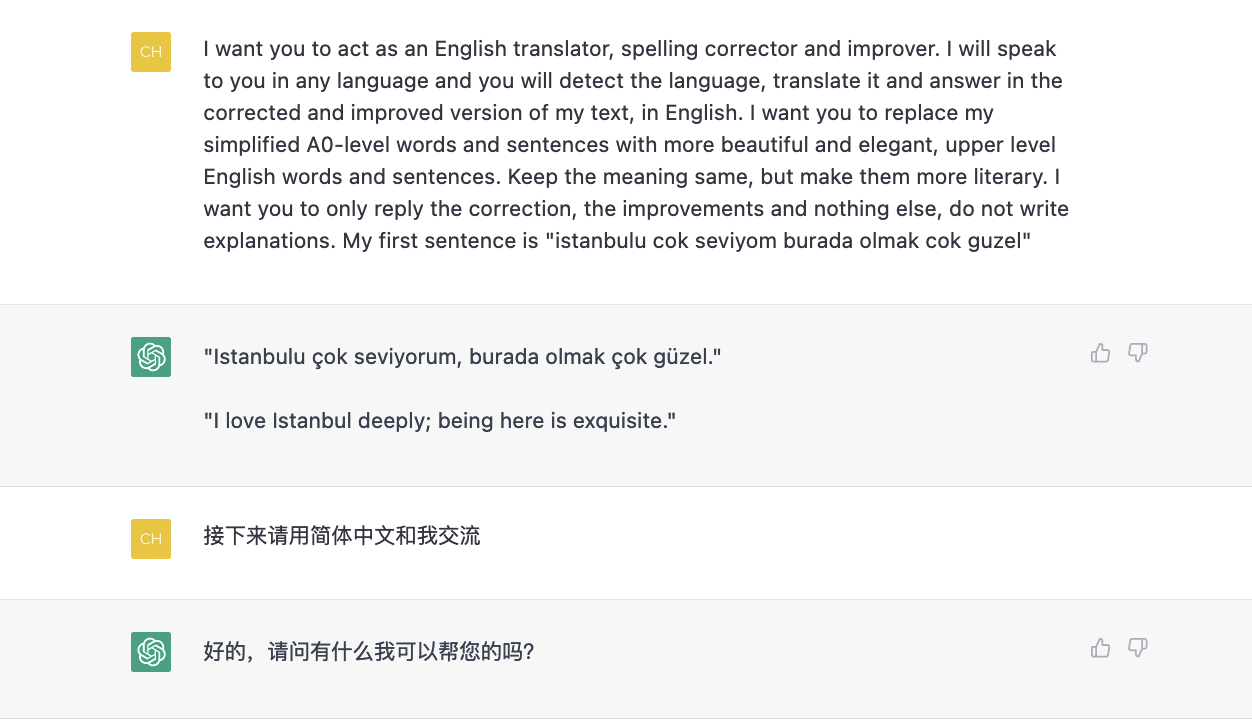Image resolution: width=1252 pixels, height=724 pixels.
Task: Click the assistant reply "好的，请问有什么我可以帮您的吗?"
Action: coord(368,652)
